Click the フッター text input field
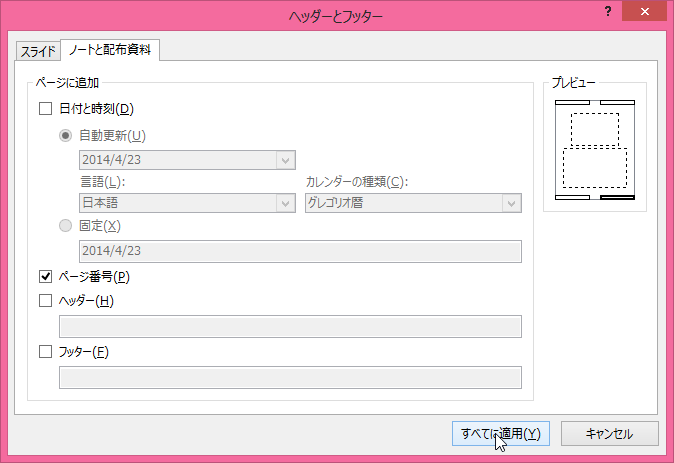Viewport: 674px width, 463px height. 290,377
